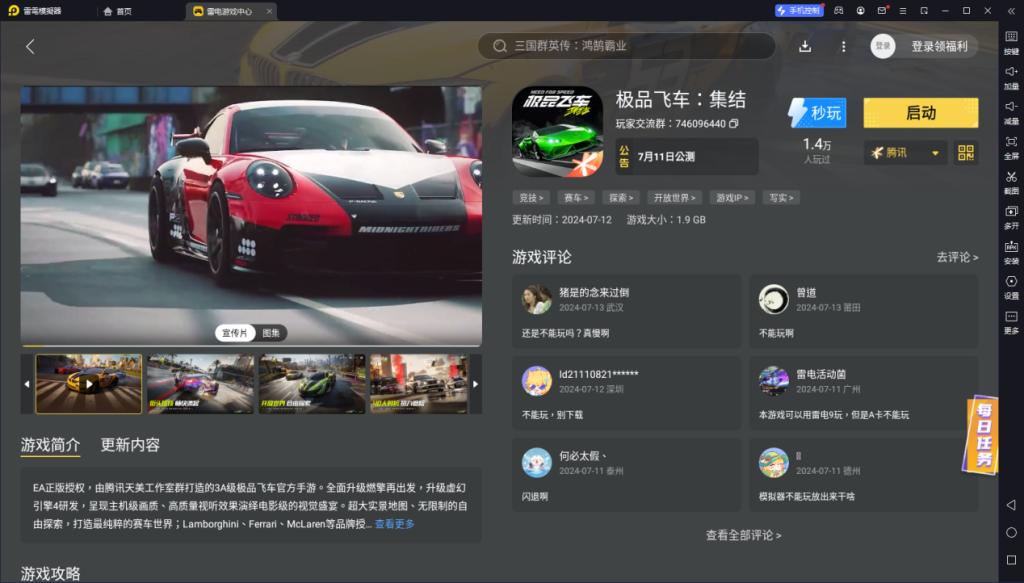Switch media view to 宣传片
This screenshot has width=1024, height=583.
point(234,333)
